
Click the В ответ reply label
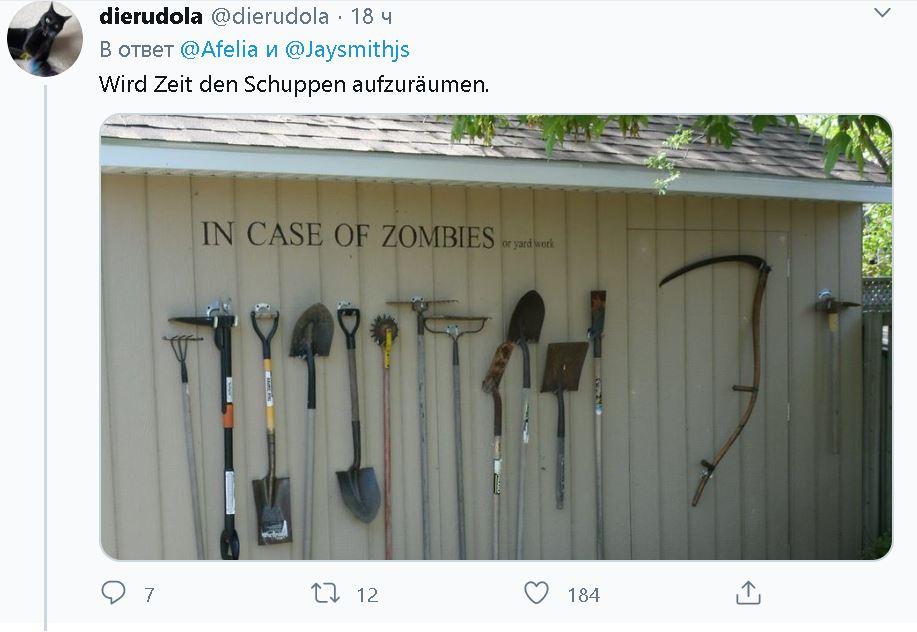136,50
